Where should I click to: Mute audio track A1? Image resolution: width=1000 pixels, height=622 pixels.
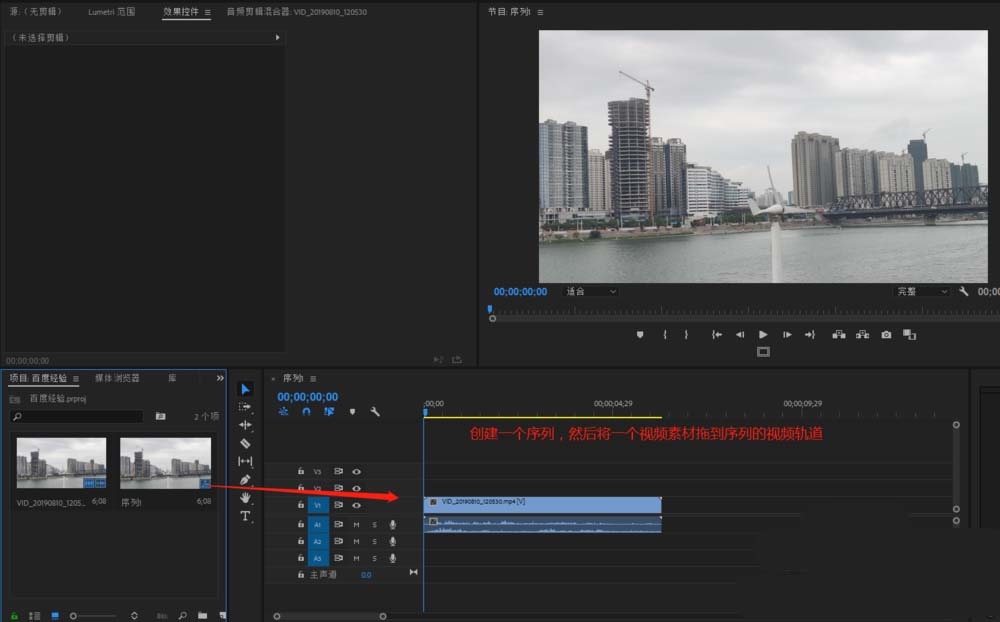click(356, 524)
